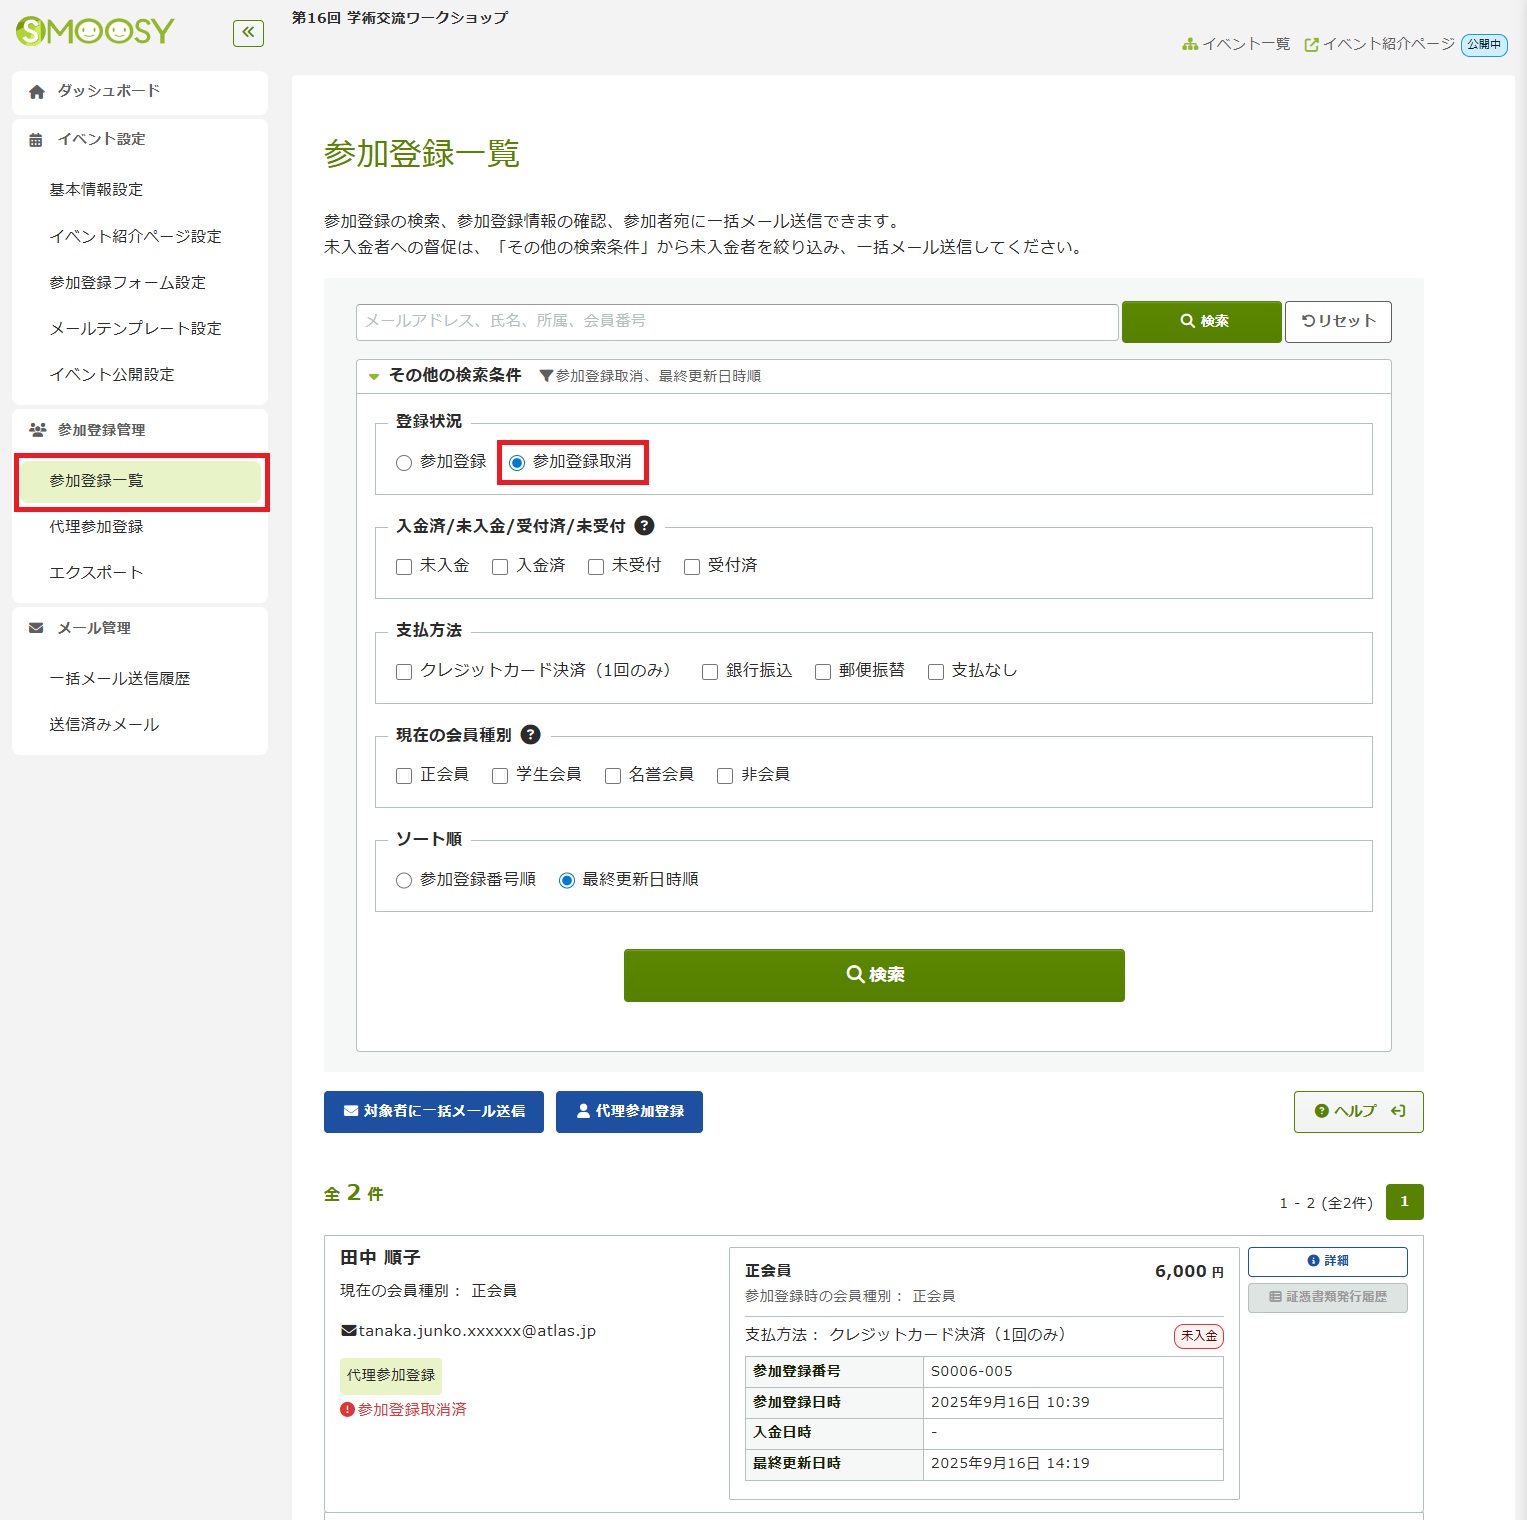Check the 未入金 checkbox
1527x1520 pixels.
pyautogui.click(x=404, y=566)
